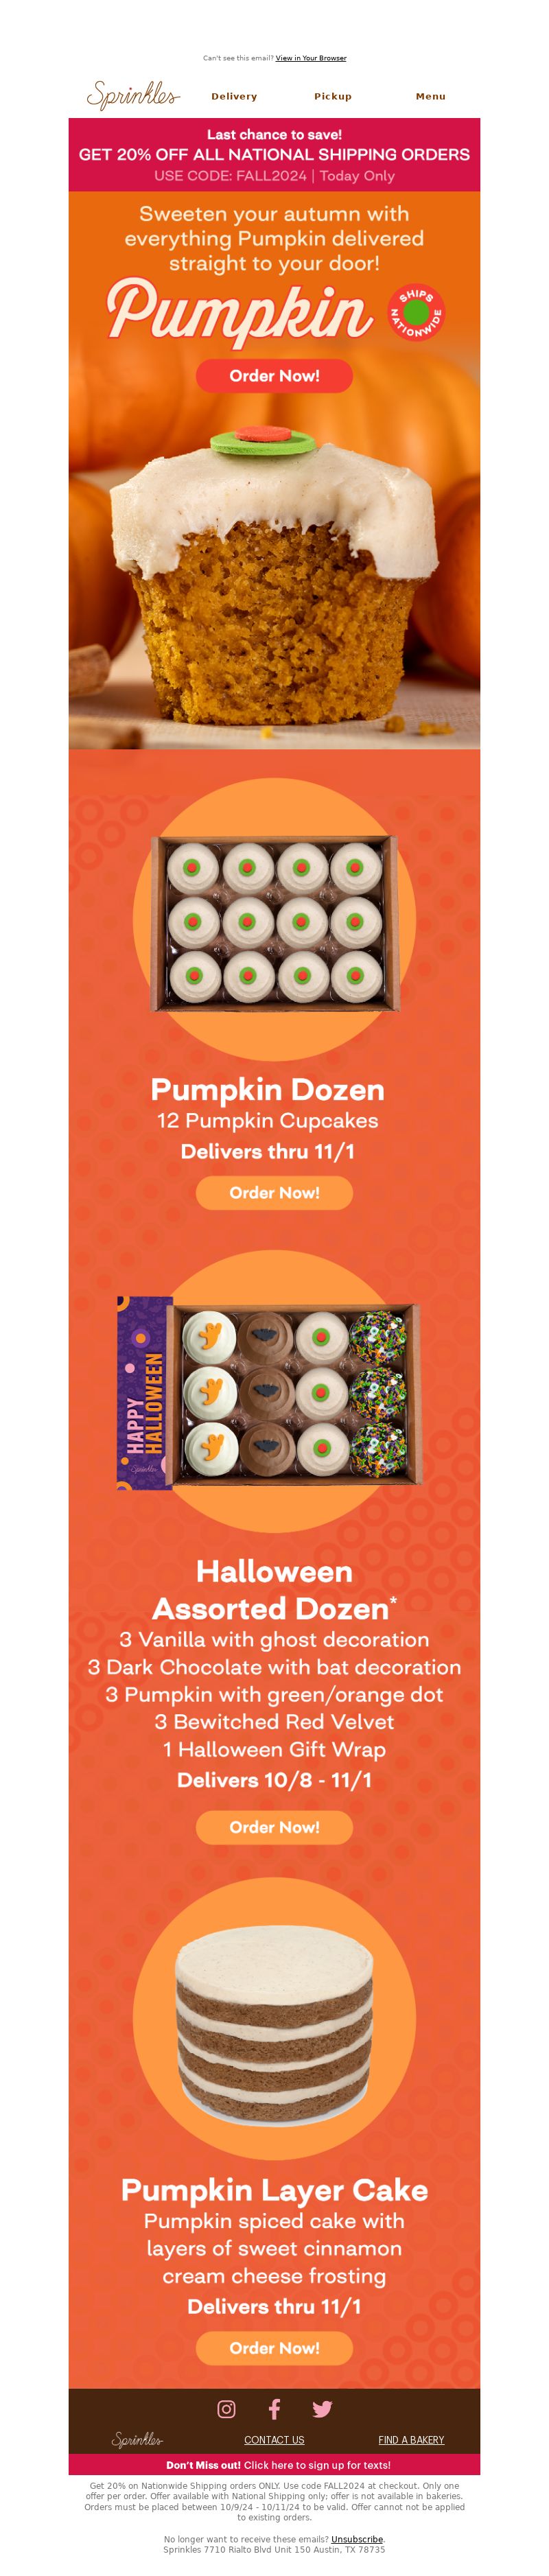Select the Menu navigation link
This screenshot has height=2576, width=549.
[x=431, y=97]
